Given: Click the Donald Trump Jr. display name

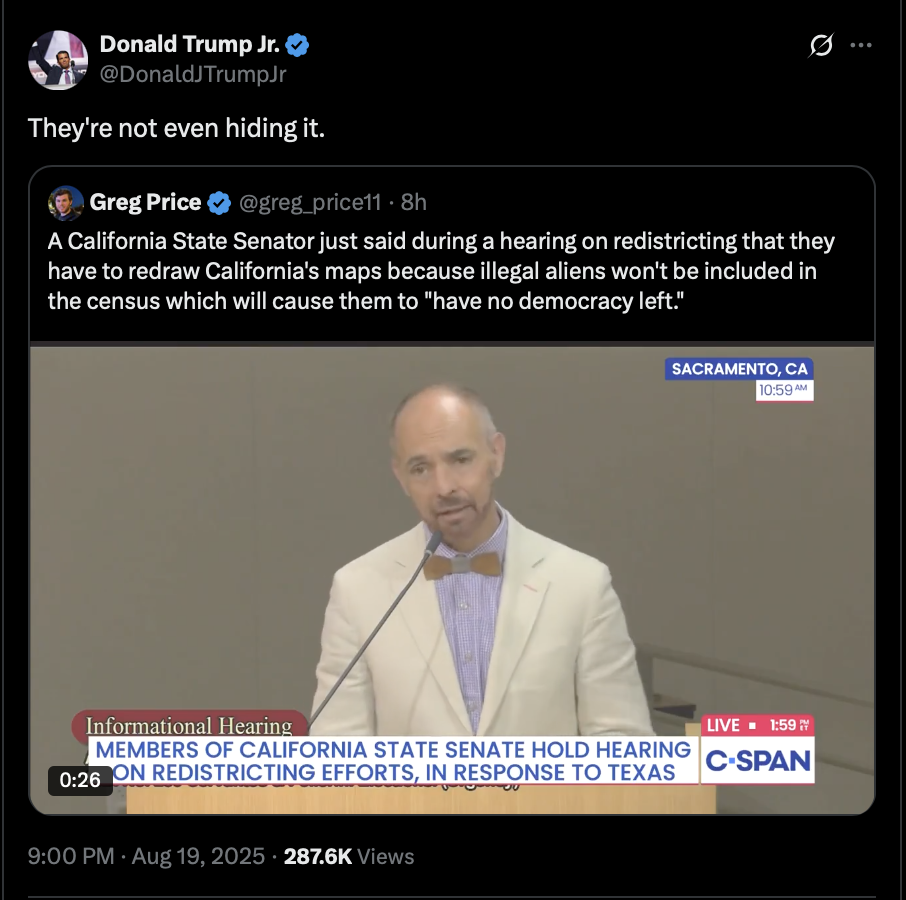Looking at the screenshot, I should pyautogui.click(x=190, y=44).
